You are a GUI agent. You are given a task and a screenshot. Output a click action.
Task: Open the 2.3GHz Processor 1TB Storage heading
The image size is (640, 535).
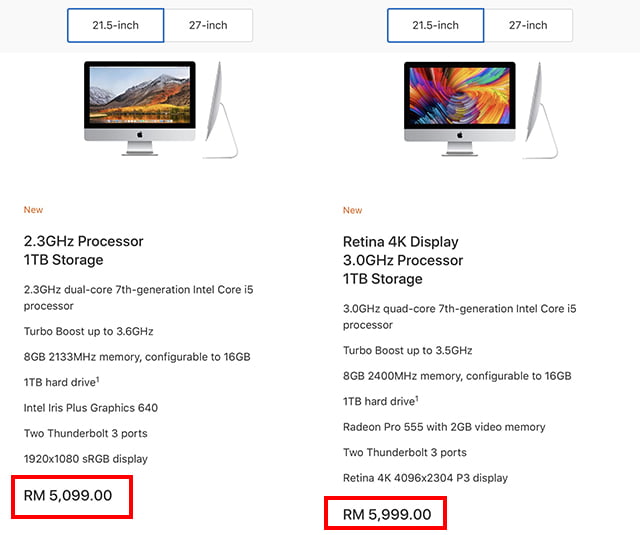pyautogui.click(x=83, y=251)
